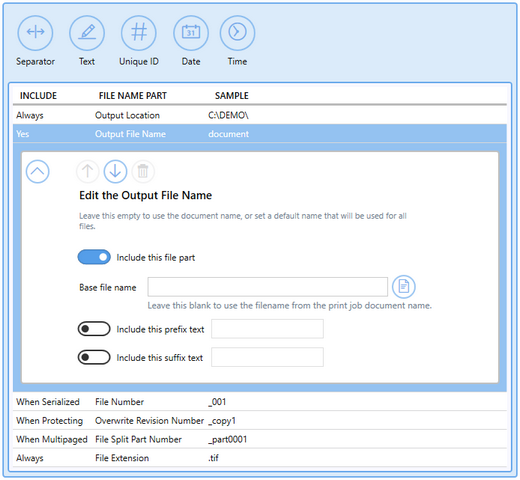Viewport: 520px width, 480px height.
Task: Click sample value C:\DEMO\
Action: (x=228, y=115)
